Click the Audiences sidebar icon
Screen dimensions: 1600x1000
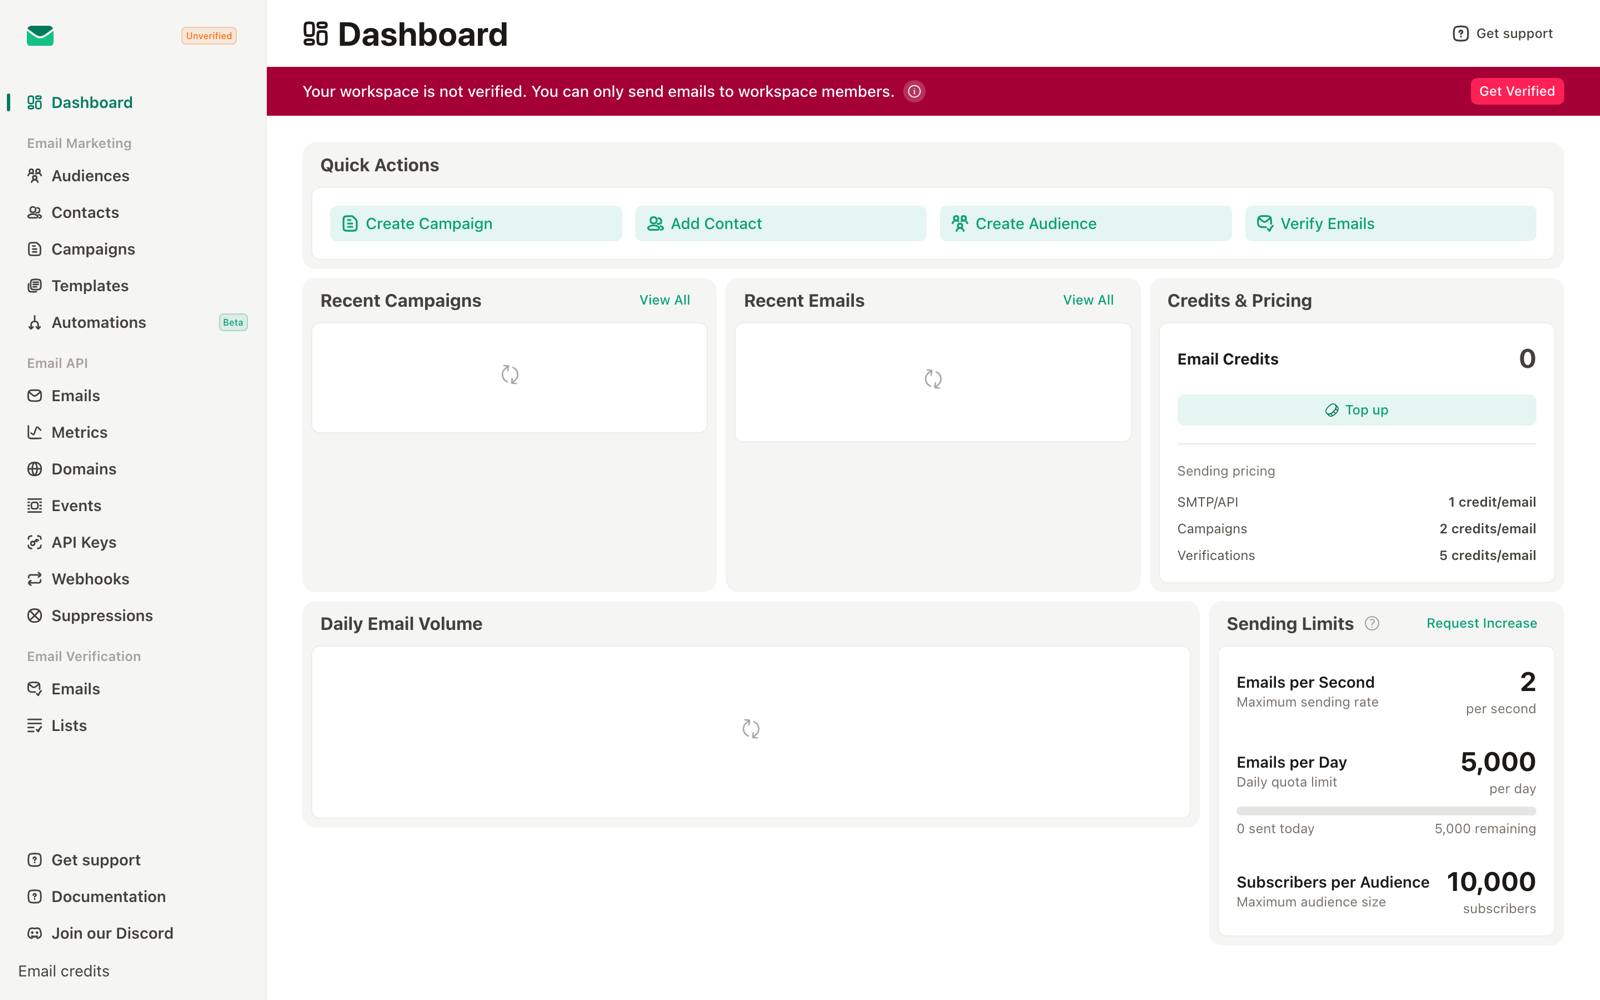click(x=35, y=176)
